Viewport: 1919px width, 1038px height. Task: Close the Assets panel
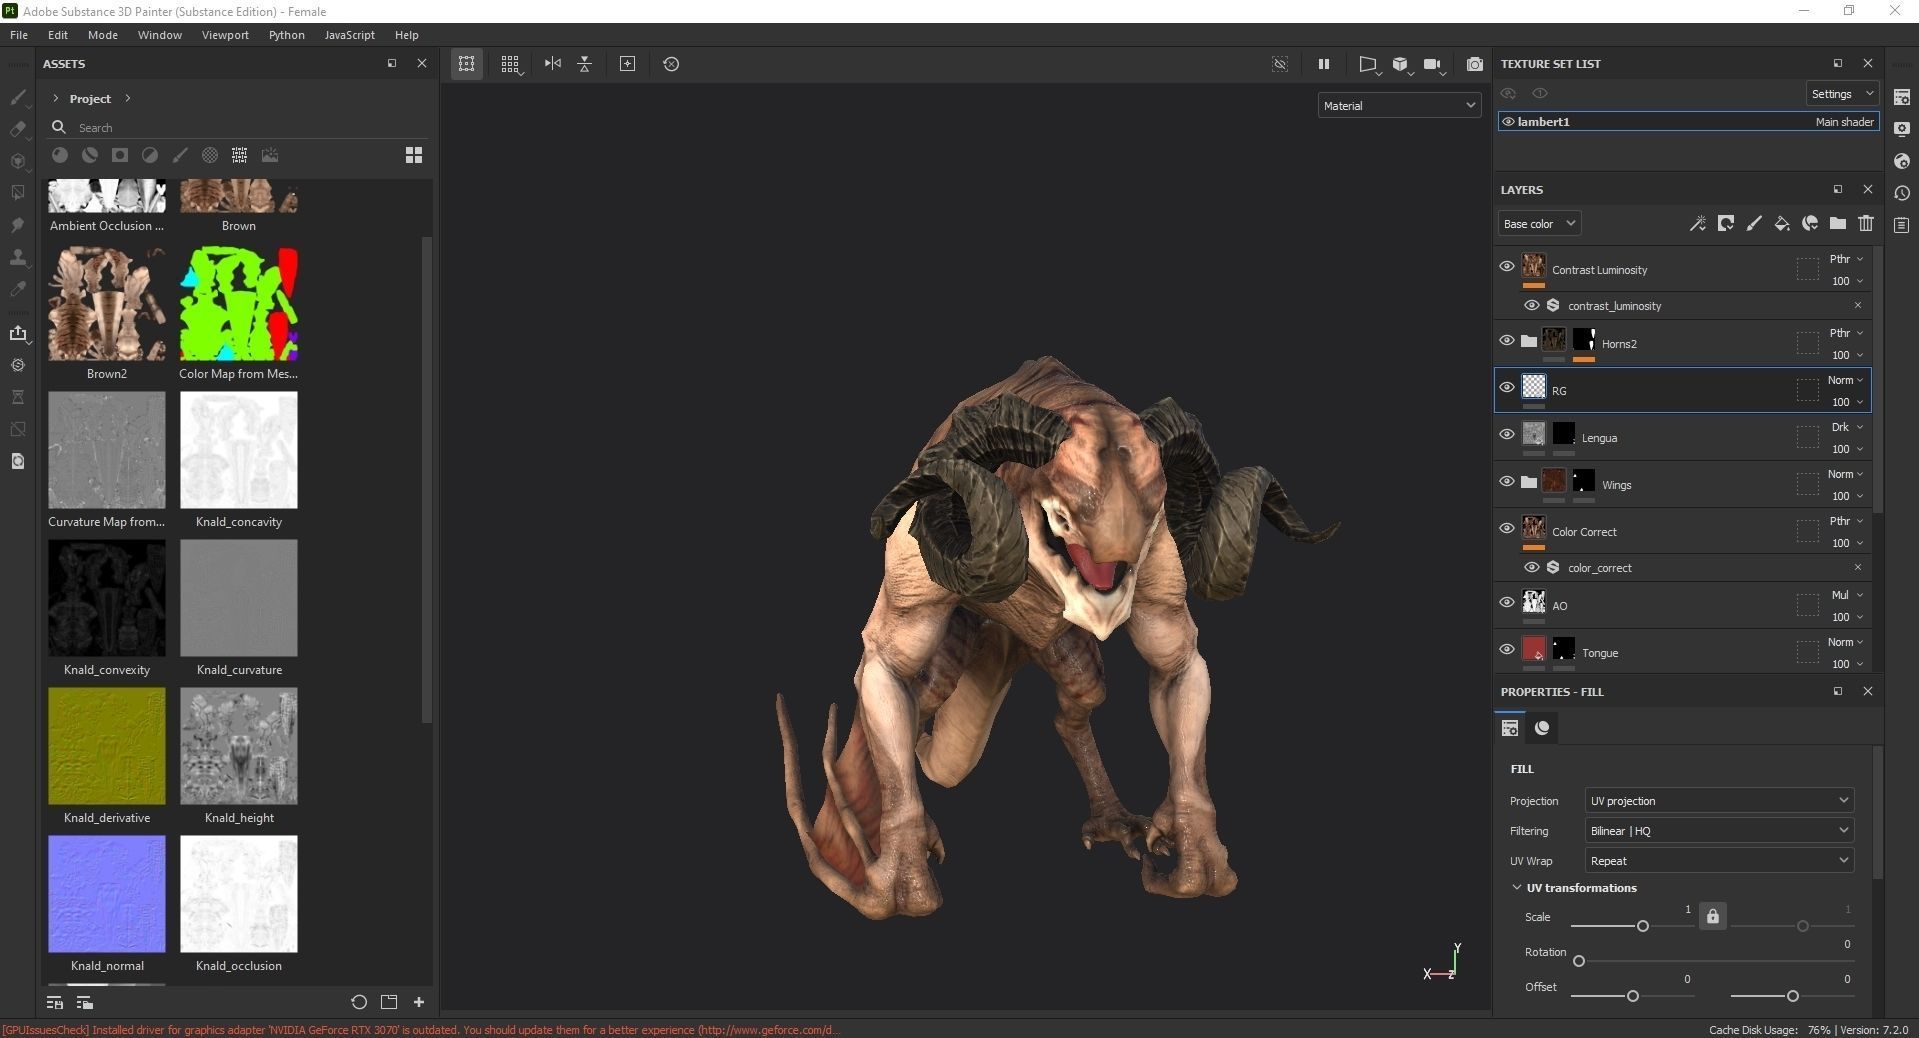pos(422,63)
